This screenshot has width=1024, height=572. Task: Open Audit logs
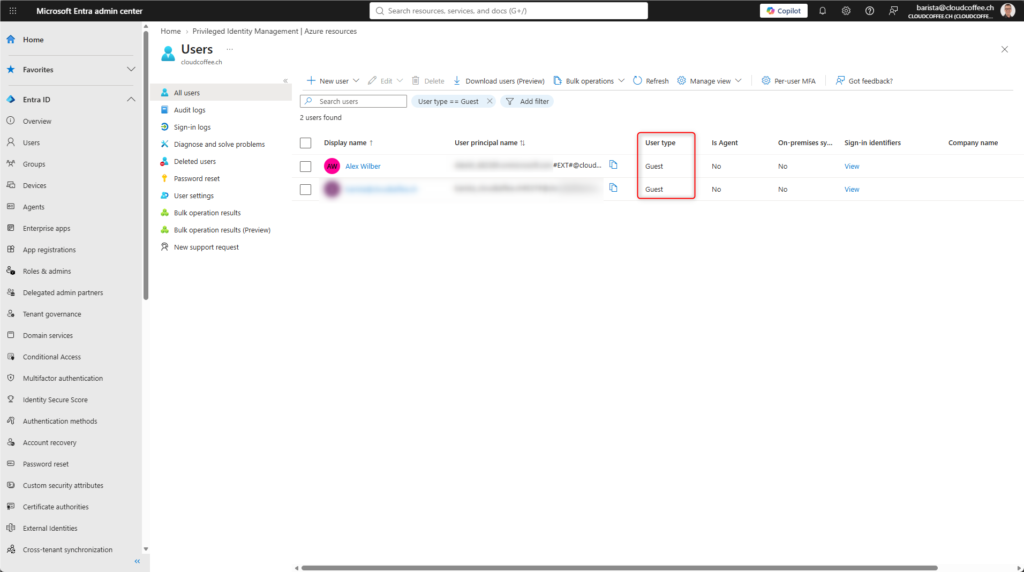tap(189, 110)
